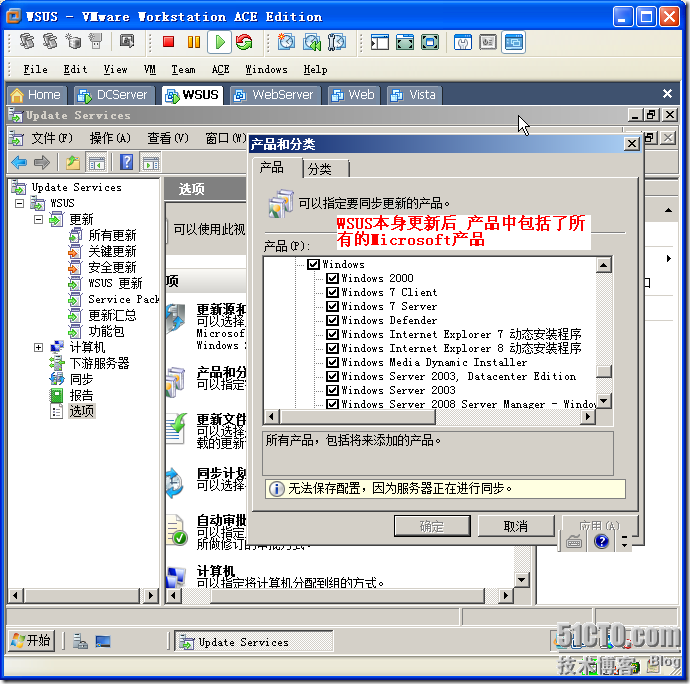
Task: Open the VMware File menu
Action: coord(35,70)
